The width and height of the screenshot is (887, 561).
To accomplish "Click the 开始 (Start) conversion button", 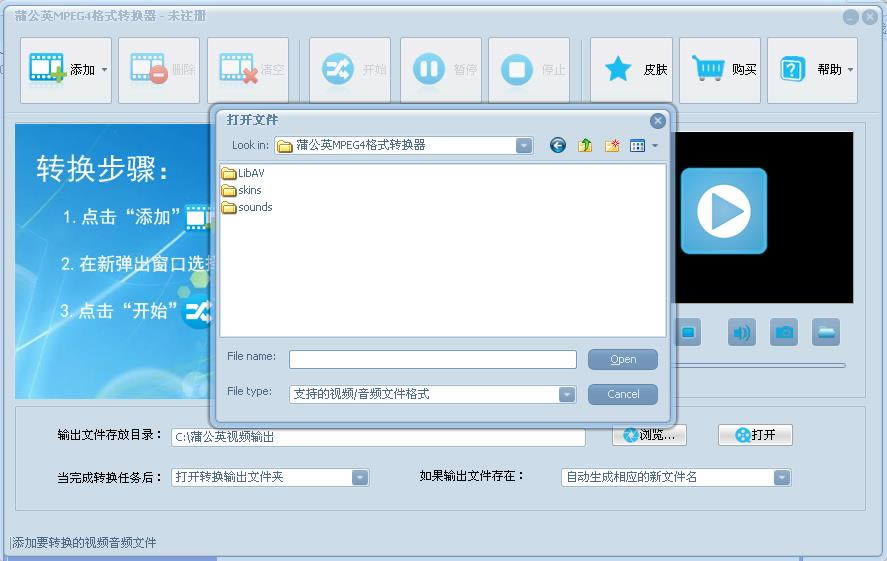I will point(350,70).
